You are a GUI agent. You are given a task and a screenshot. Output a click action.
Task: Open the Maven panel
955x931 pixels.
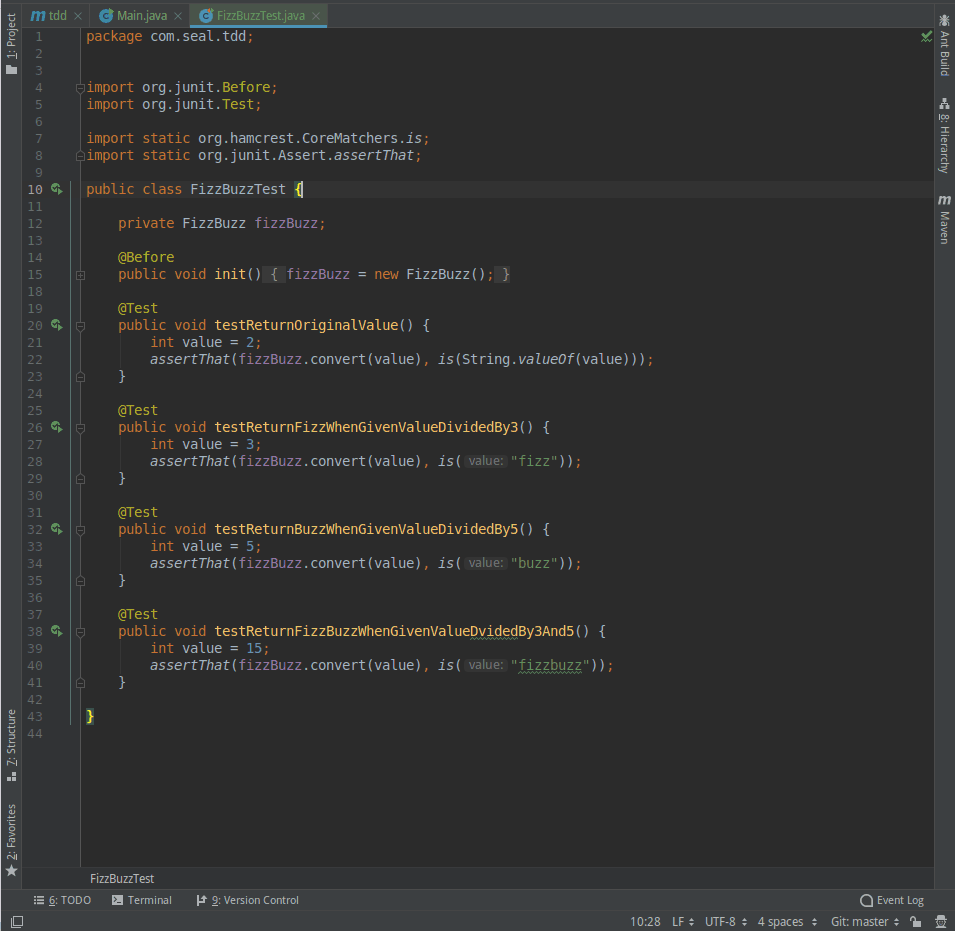pyautogui.click(x=944, y=220)
